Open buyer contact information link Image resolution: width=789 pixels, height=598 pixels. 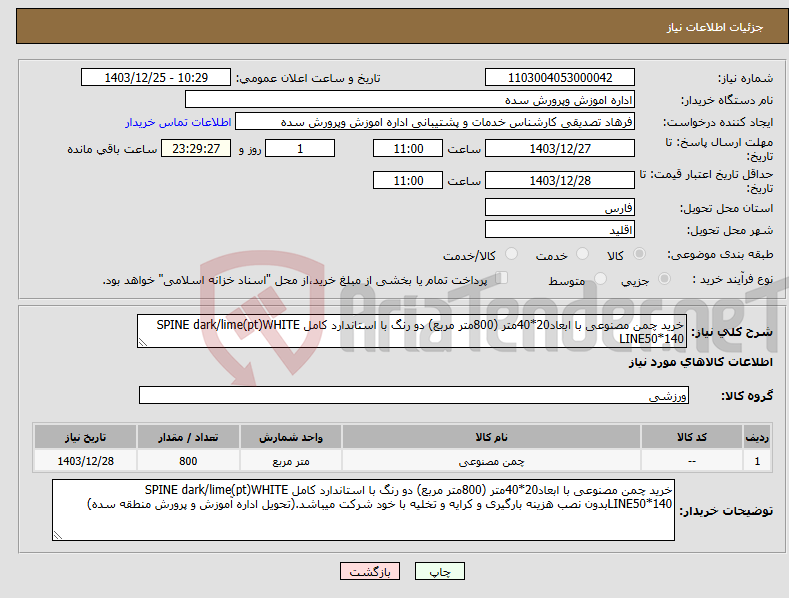point(178,122)
